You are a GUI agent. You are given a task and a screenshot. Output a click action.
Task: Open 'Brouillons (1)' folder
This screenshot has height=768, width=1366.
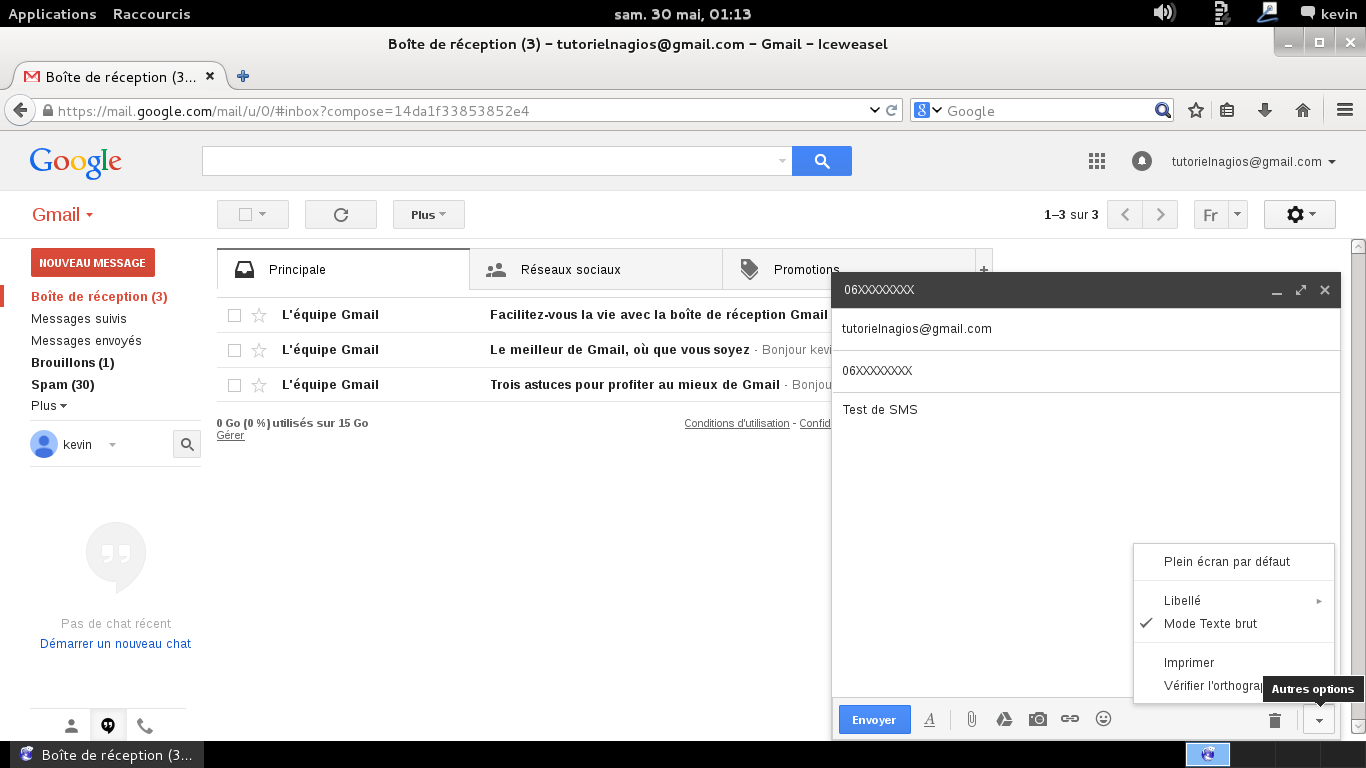tap(73, 363)
